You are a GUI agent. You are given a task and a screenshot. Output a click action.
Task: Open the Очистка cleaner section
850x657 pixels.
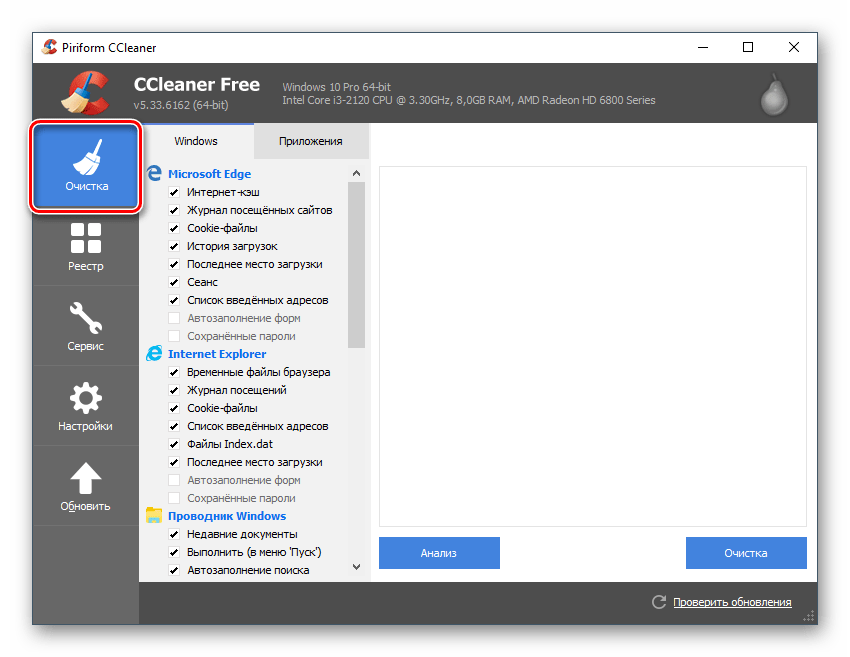click(x=86, y=166)
